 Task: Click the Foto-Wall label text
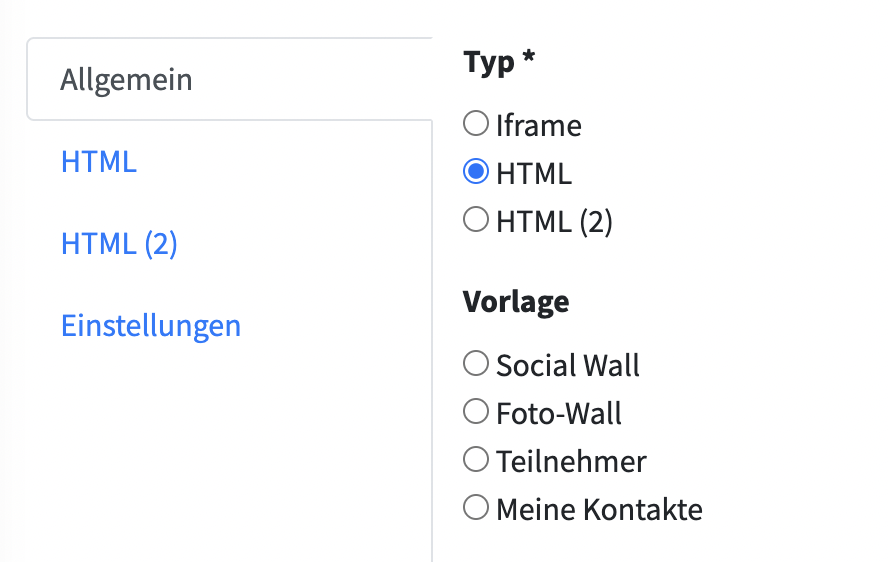pos(559,414)
